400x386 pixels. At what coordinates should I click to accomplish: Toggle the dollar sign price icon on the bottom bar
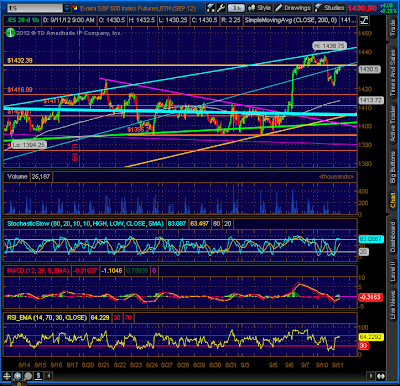tap(38, 376)
